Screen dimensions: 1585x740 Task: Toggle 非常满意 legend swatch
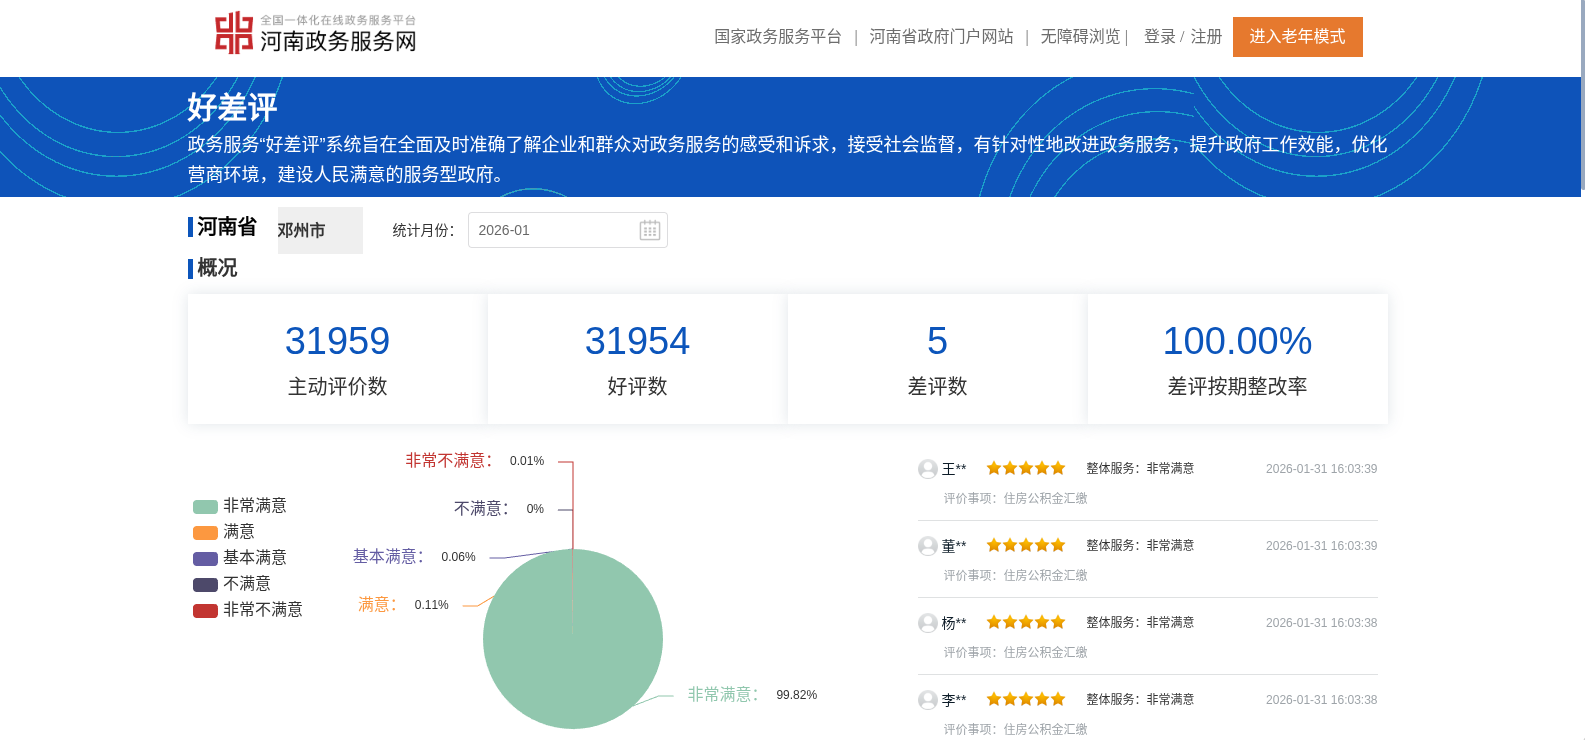pyautogui.click(x=205, y=506)
